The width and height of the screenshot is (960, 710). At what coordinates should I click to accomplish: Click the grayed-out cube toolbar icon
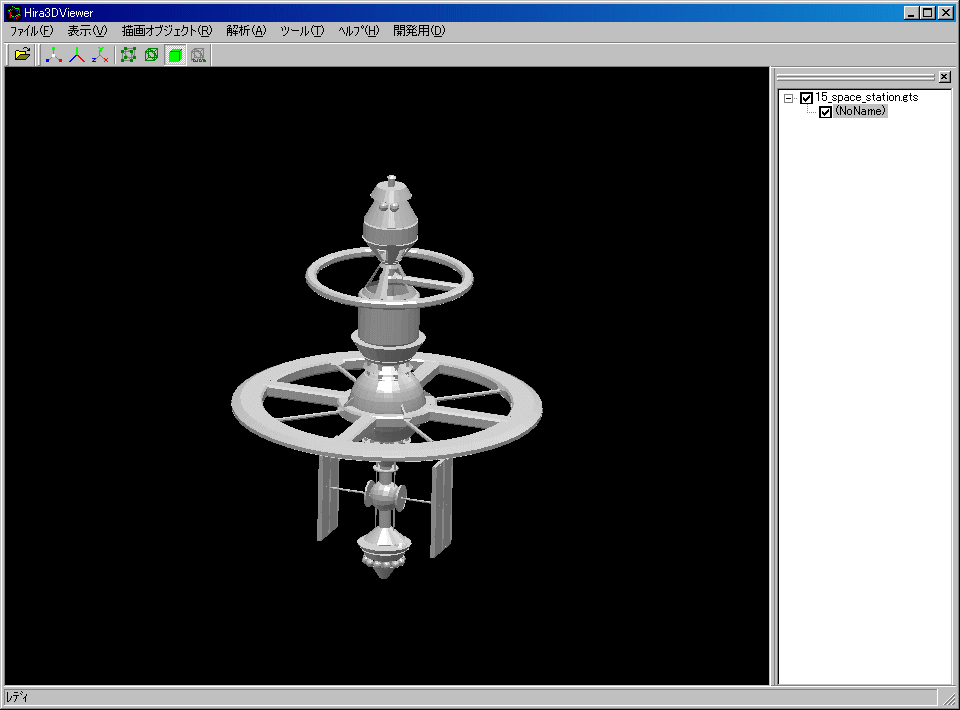pos(198,55)
